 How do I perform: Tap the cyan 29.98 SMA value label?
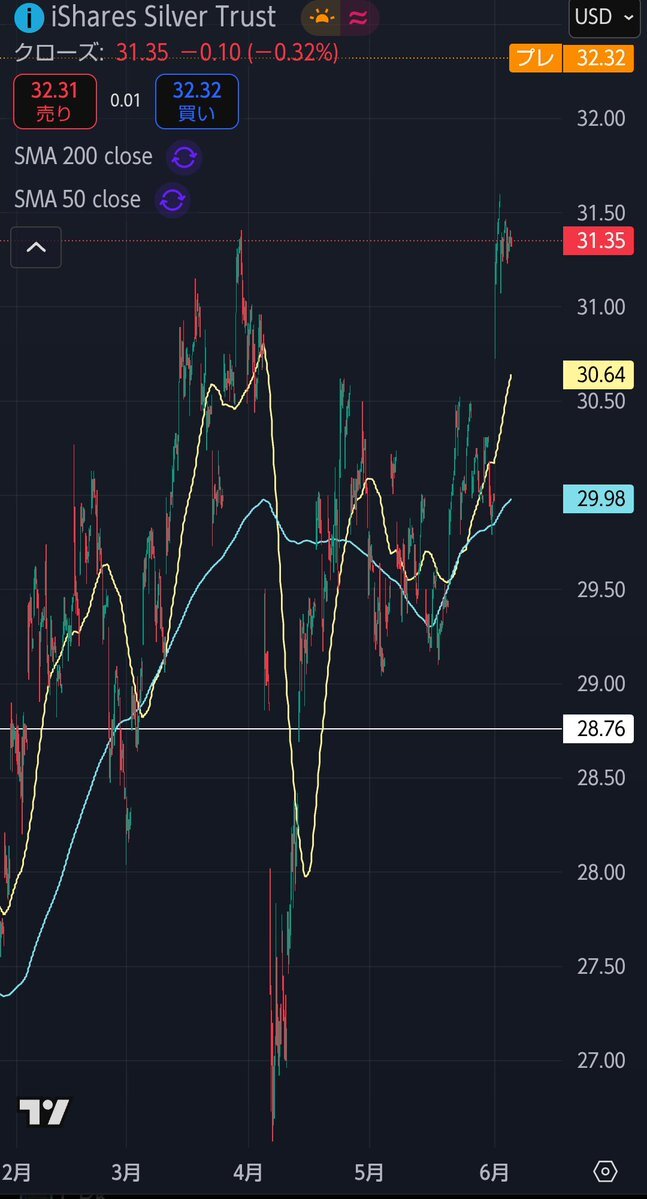tap(597, 499)
